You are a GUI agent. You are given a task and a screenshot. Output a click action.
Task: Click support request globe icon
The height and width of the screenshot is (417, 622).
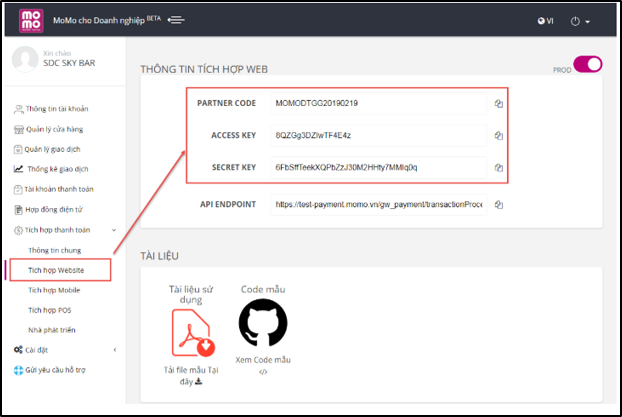(x=18, y=371)
